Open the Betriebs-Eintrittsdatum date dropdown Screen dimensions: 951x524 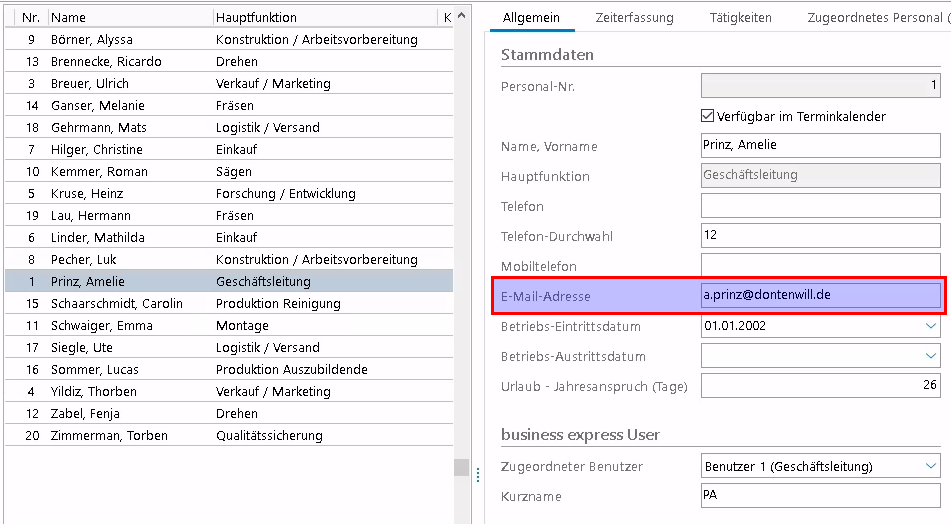point(931,326)
